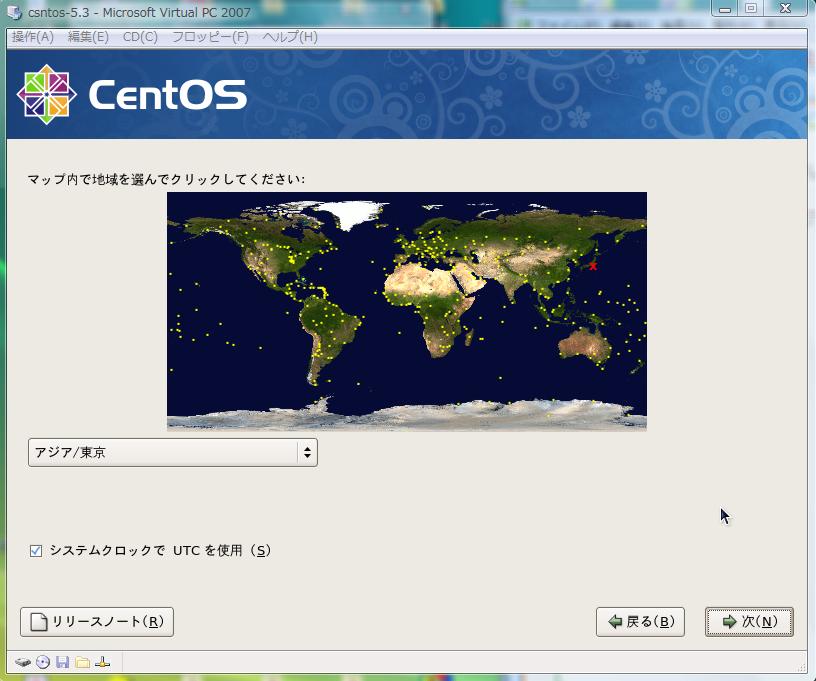Click Australia on the world map
The image size is (816, 681).
pos(582,345)
